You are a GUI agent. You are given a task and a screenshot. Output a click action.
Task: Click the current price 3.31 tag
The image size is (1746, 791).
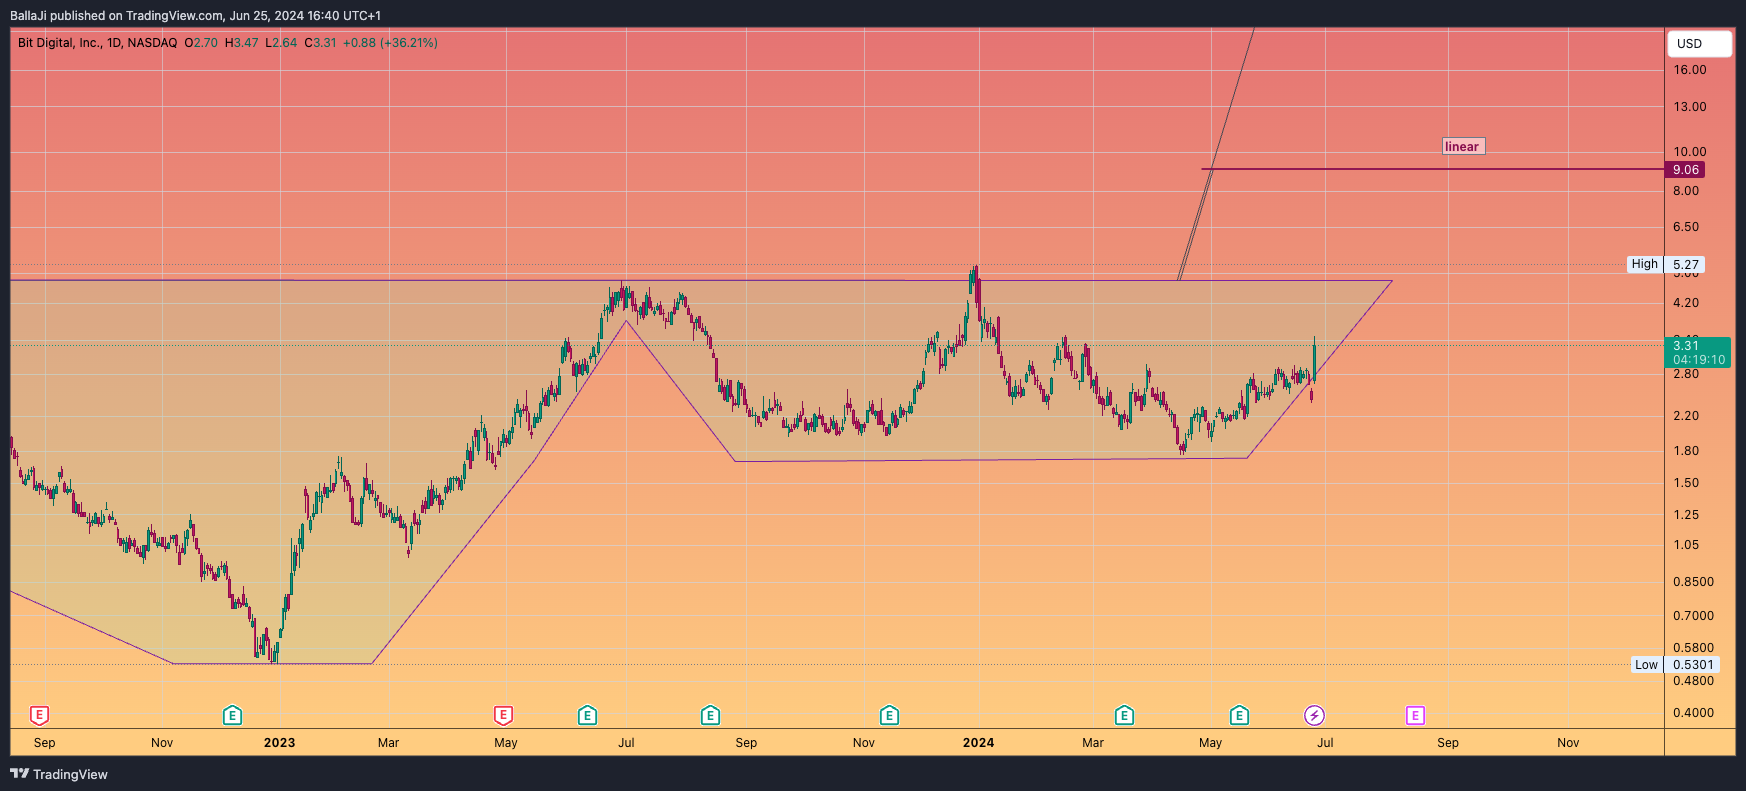[x=1686, y=346]
